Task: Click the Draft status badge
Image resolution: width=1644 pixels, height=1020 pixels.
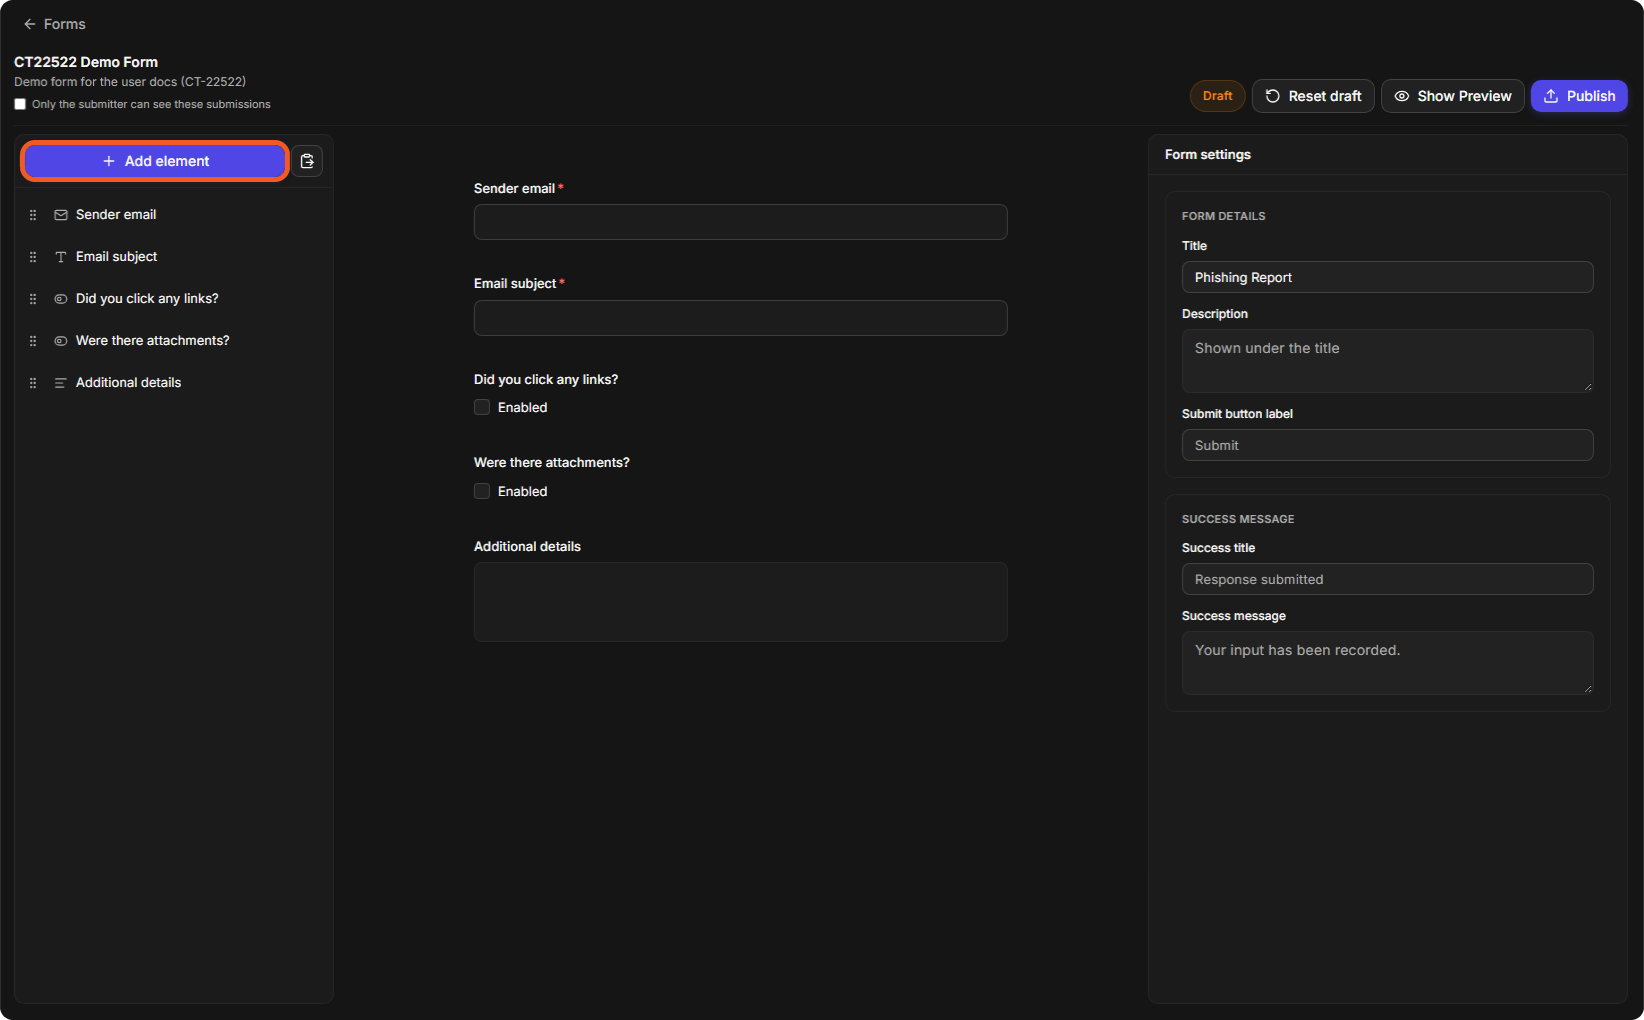Action: click(1217, 96)
